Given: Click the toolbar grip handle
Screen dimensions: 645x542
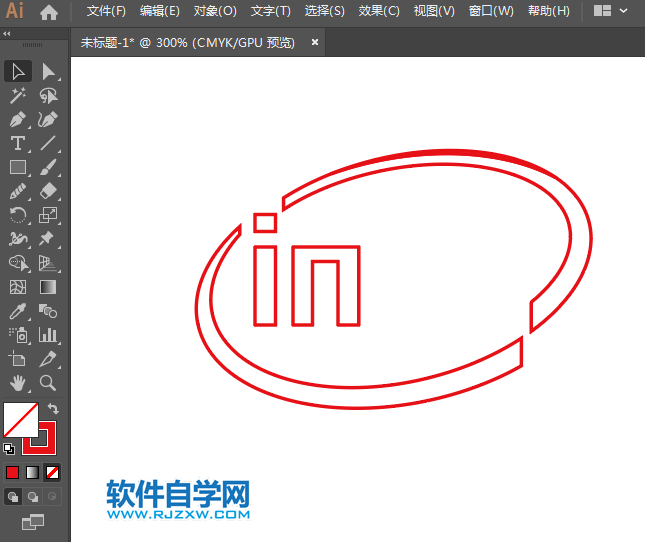Looking at the screenshot, I should point(32,44).
